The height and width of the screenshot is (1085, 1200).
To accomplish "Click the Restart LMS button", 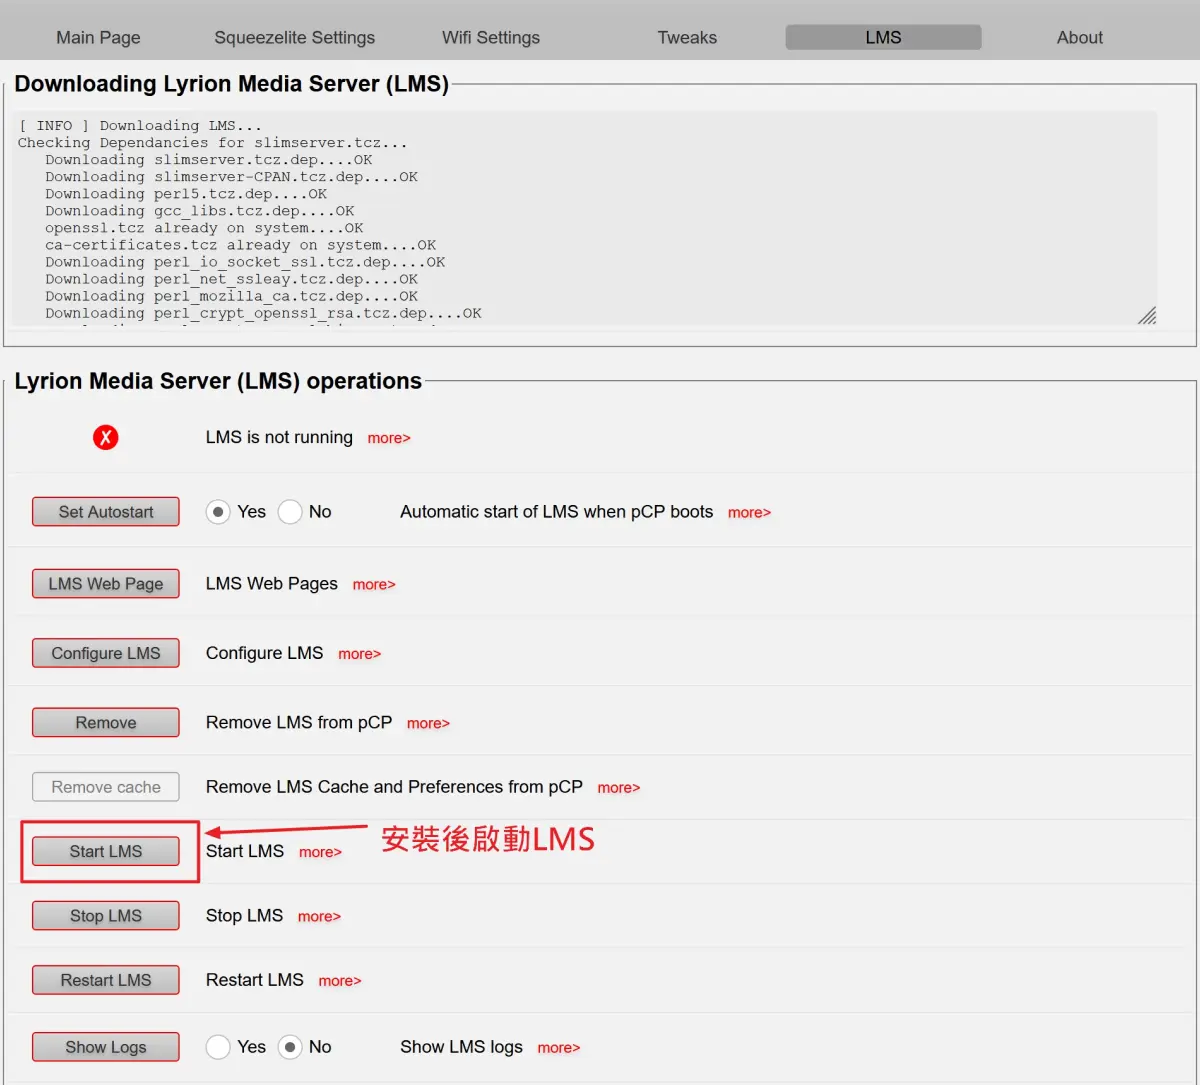I will click(x=106, y=980).
